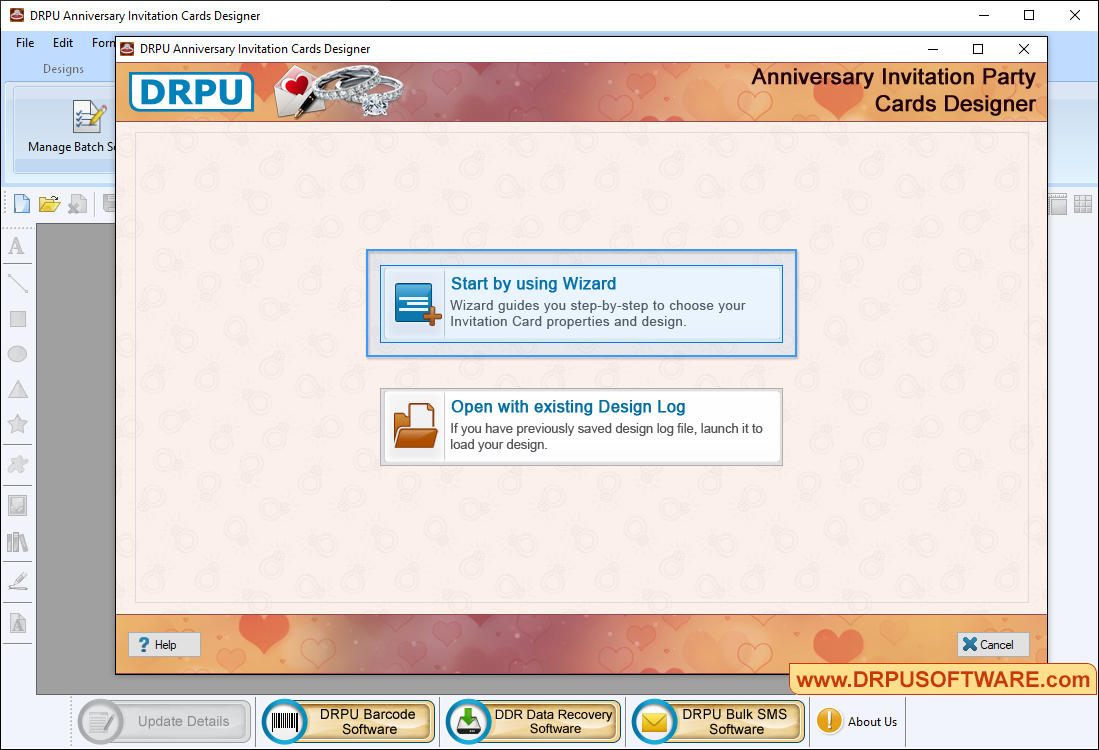The height and width of the screenshot is (750, 1099).
Task: Click the open folder toolbar icon
Action: coord(49,204)
